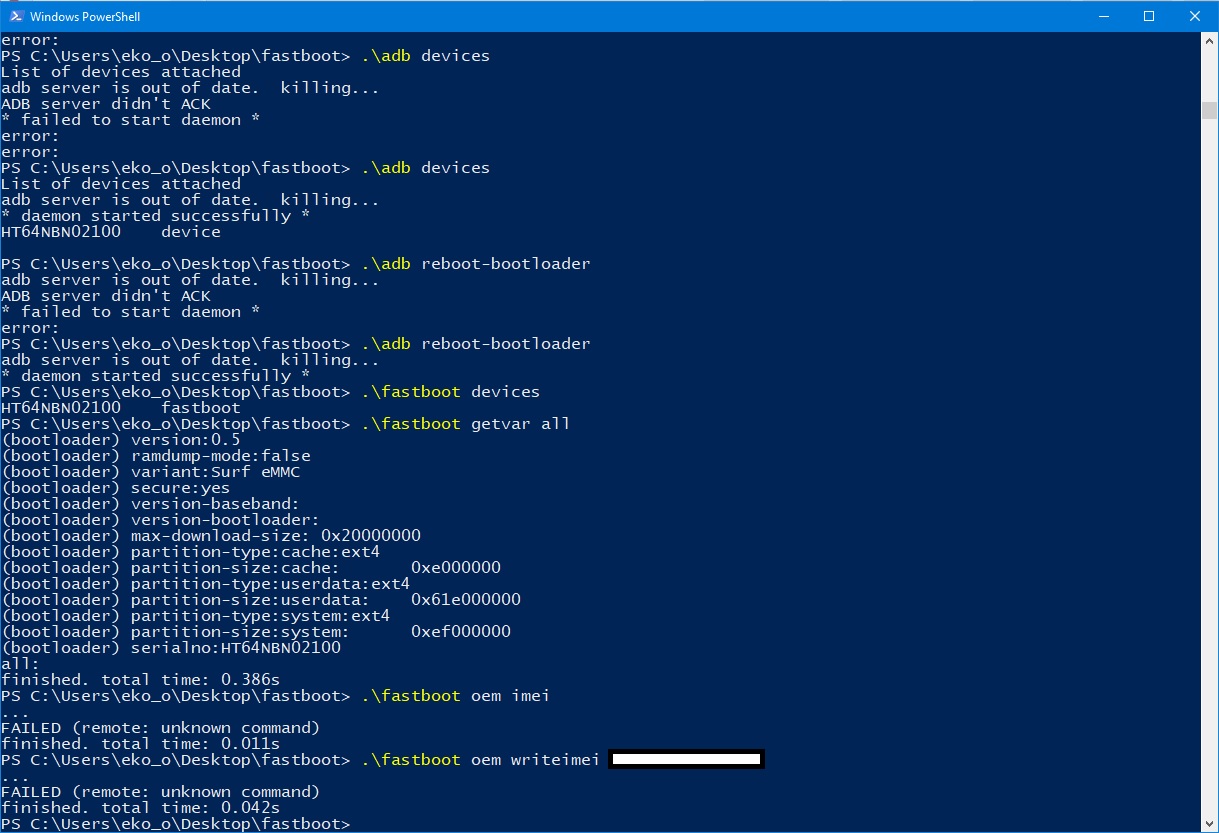
Task: Click the scrollbar up arrow
Action: click(x=1209, y=41)
